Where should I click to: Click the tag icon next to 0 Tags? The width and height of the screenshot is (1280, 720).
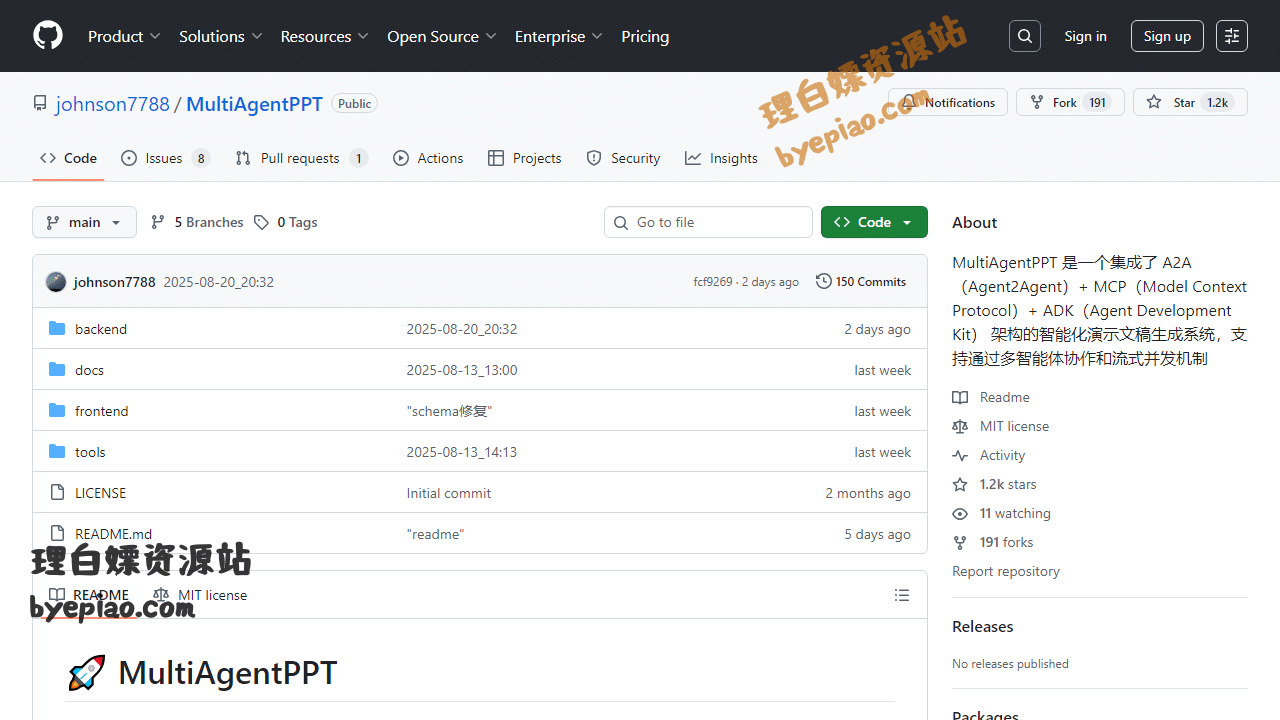[261, 222]
